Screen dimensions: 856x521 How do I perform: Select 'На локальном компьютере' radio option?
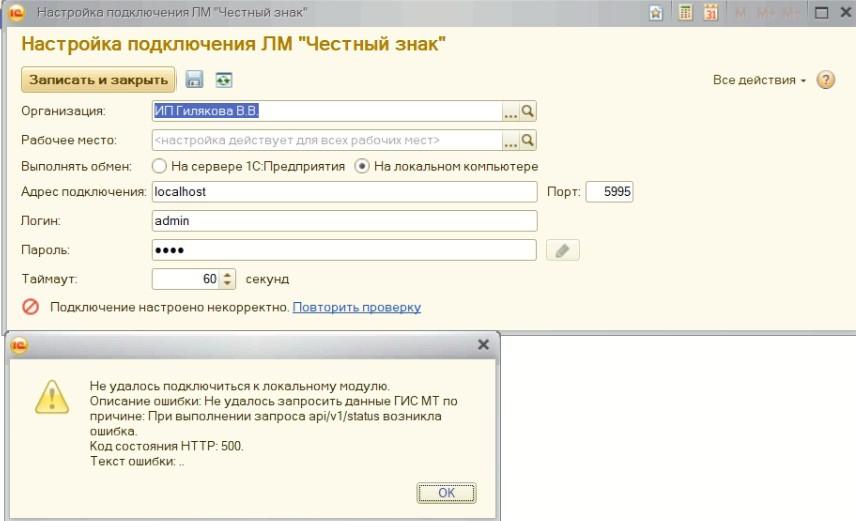pyautogui.click(x=362, y=166)
